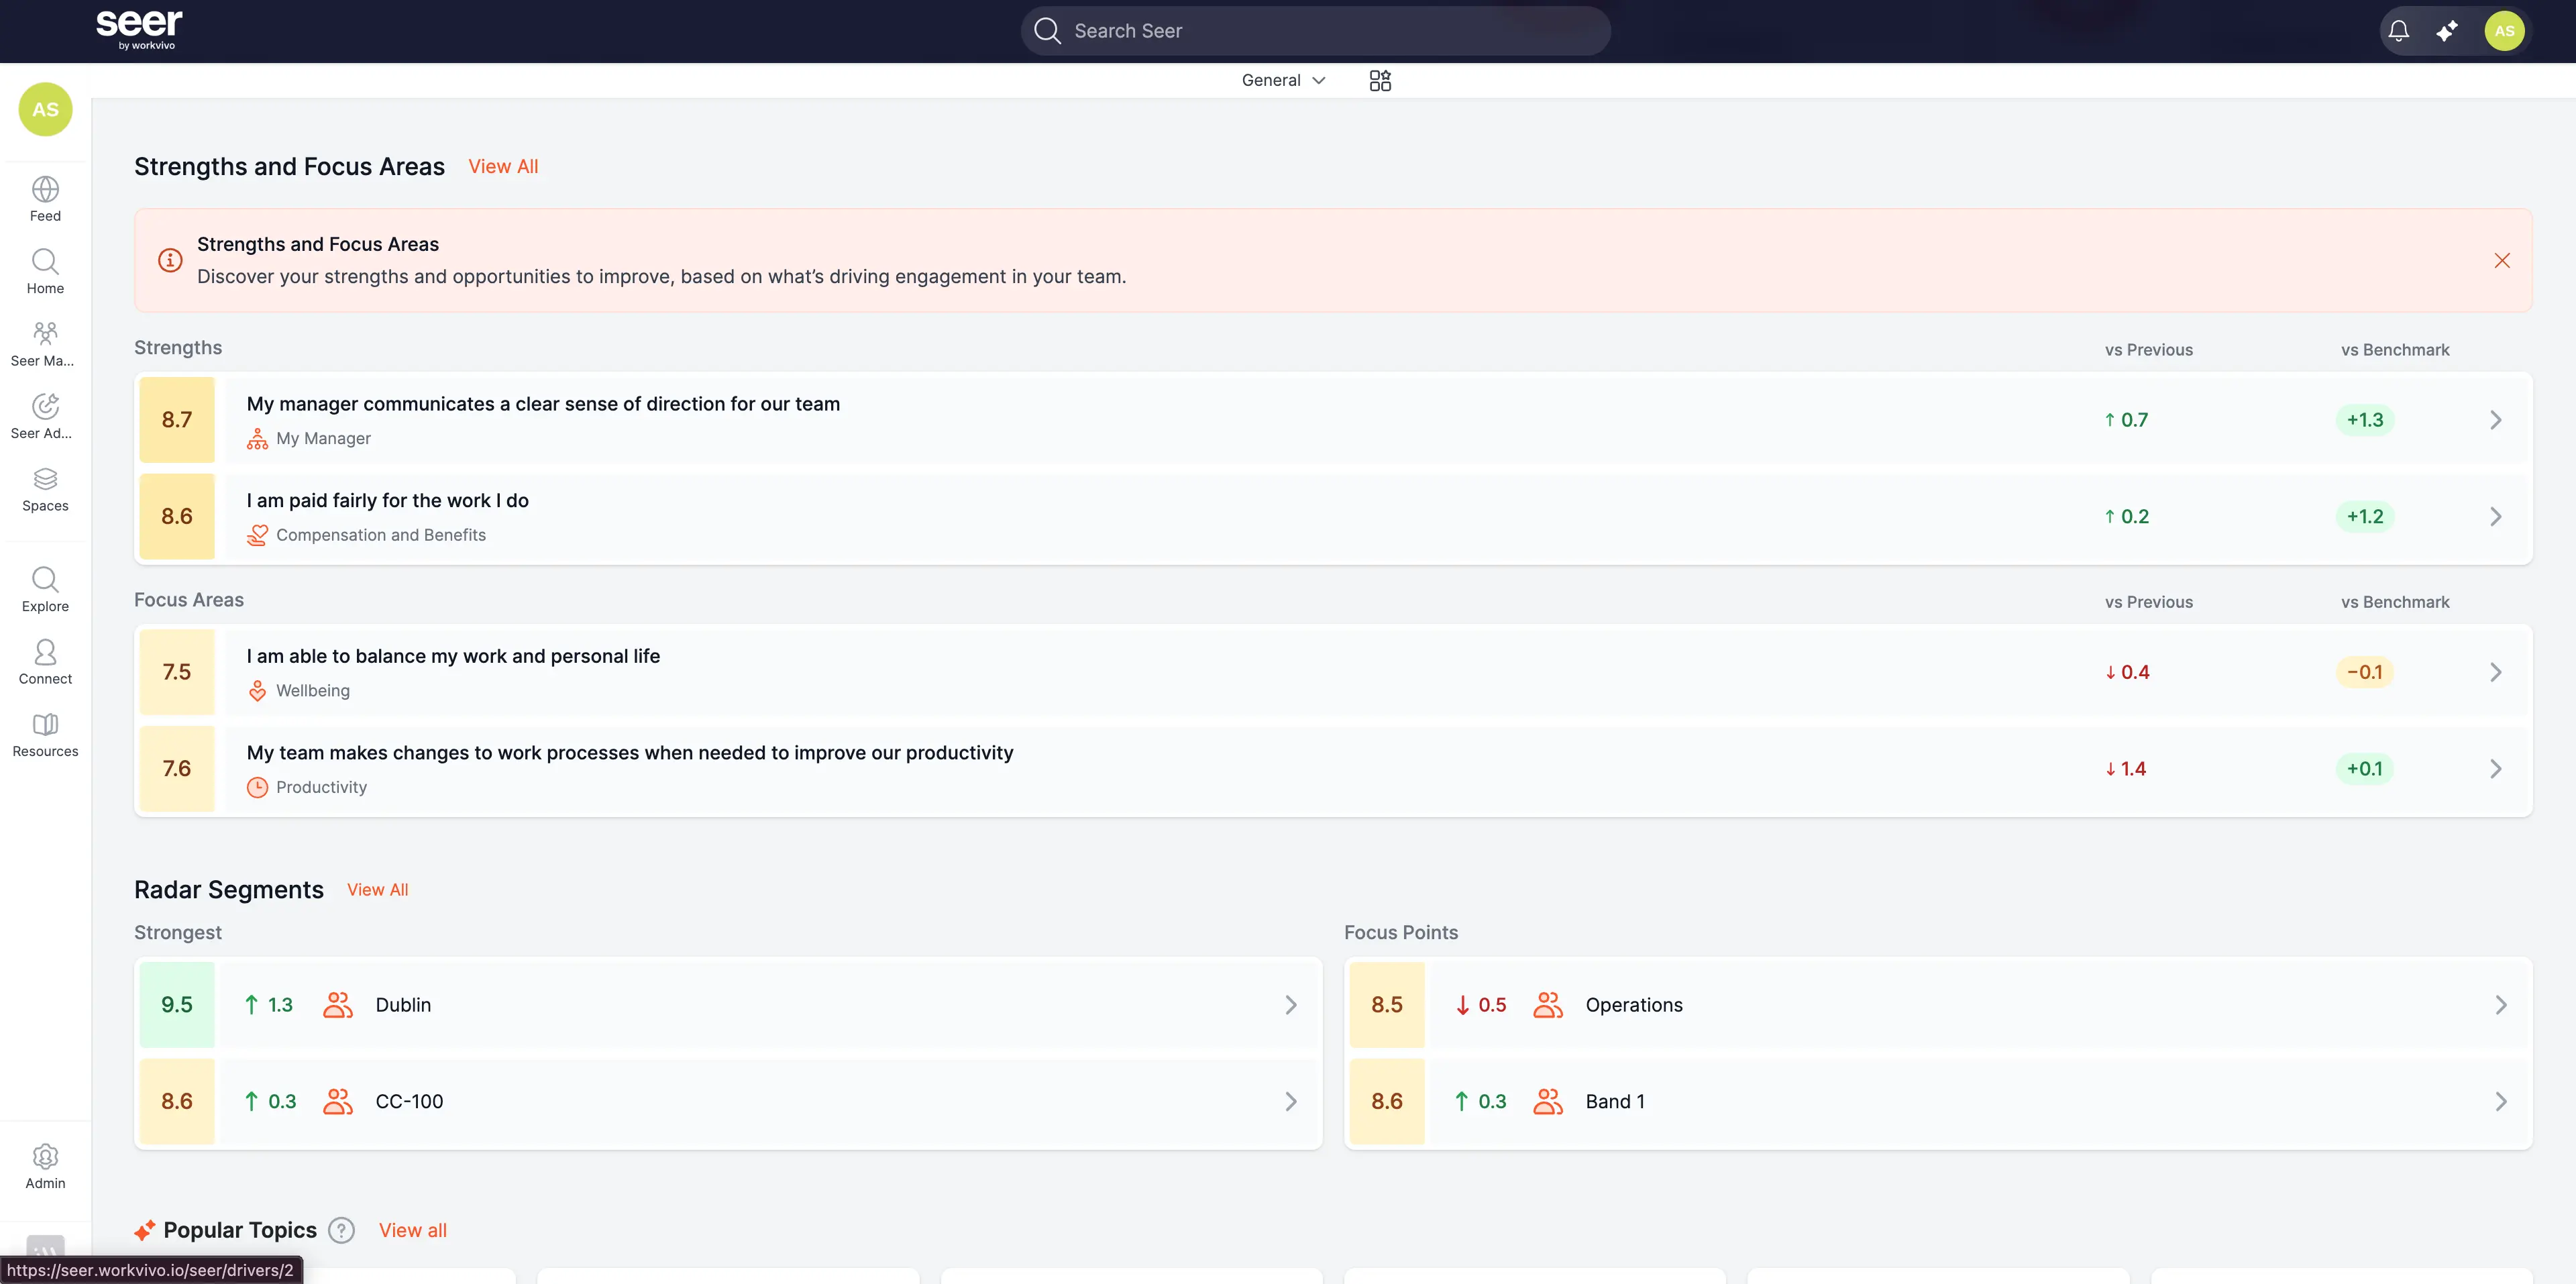Click the Popular Topics help question icon
Viewport: 2576px width, 1284px height.
click(341, 1230)
